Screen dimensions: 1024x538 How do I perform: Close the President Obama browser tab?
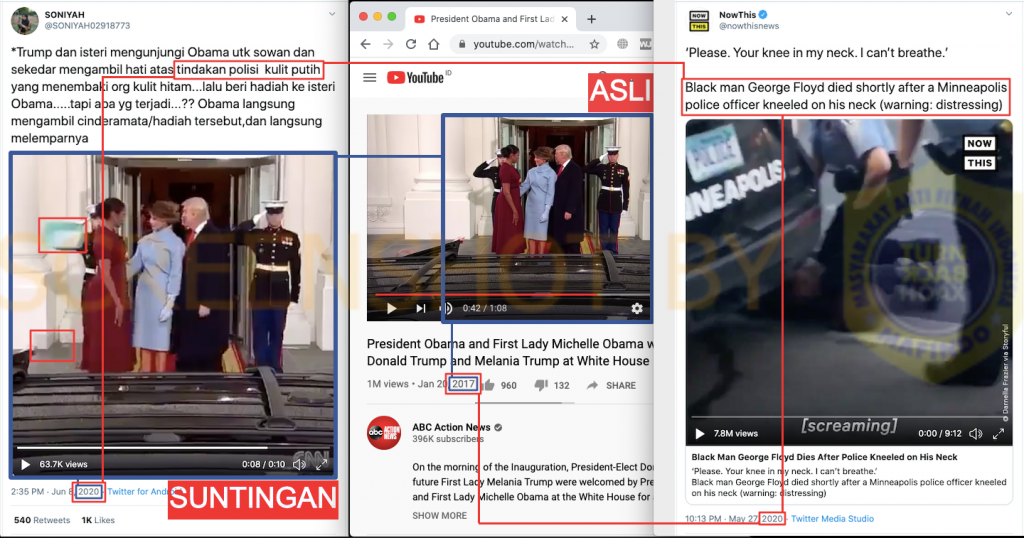point(564,19)
